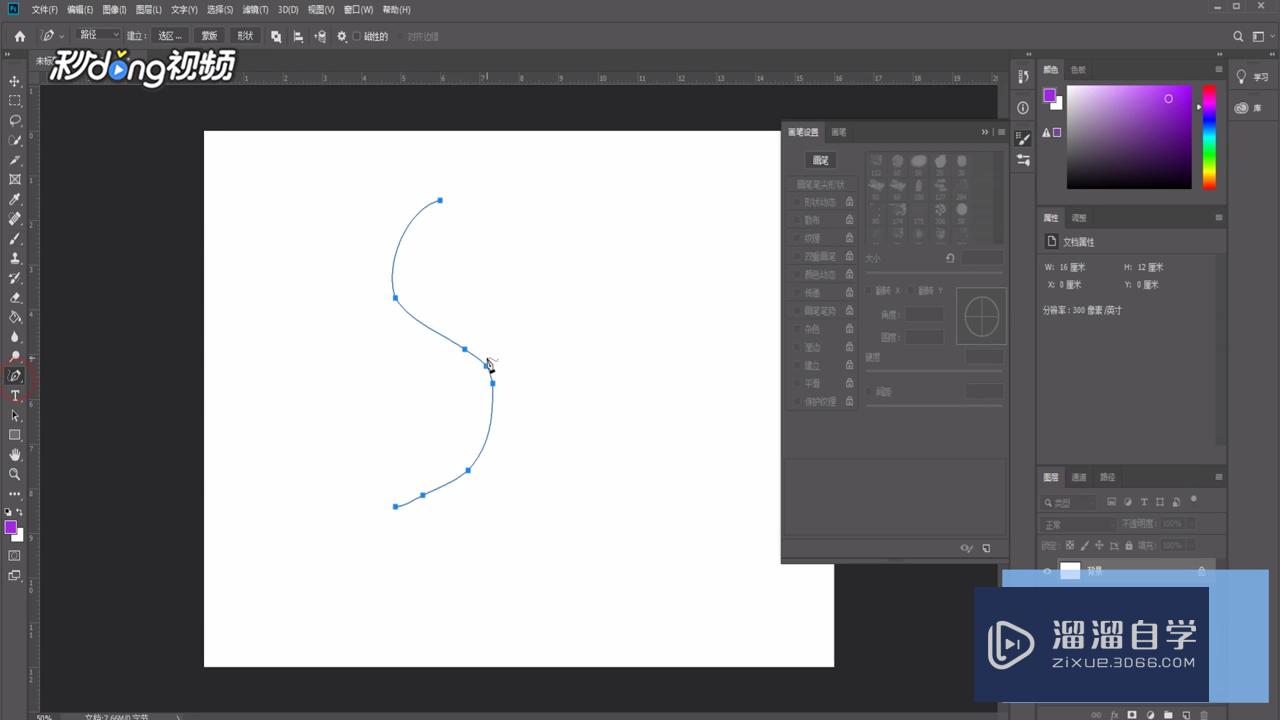Screen dimensions: 1280x720
Task: Expand Brush Settings panel double arrows
Action: click(x=985, y=132)
